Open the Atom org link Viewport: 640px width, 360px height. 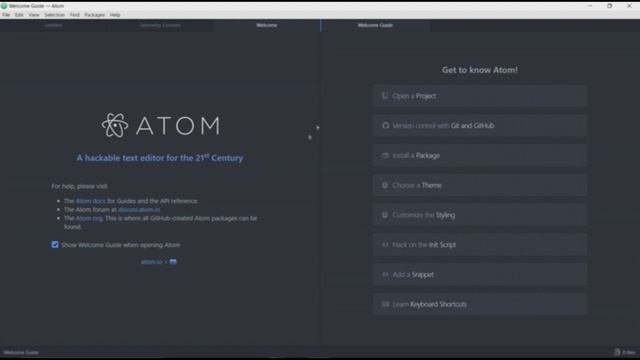pos(89,218)
